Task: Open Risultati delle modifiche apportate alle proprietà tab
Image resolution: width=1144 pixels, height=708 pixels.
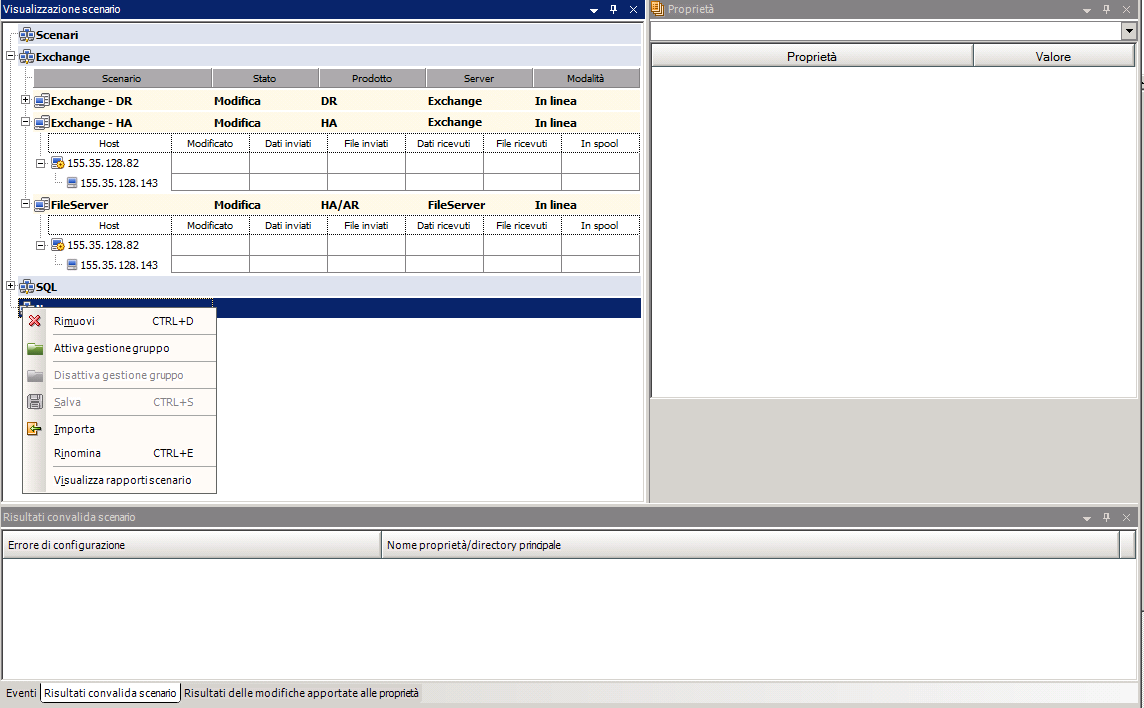Action: tap(301, 693)
